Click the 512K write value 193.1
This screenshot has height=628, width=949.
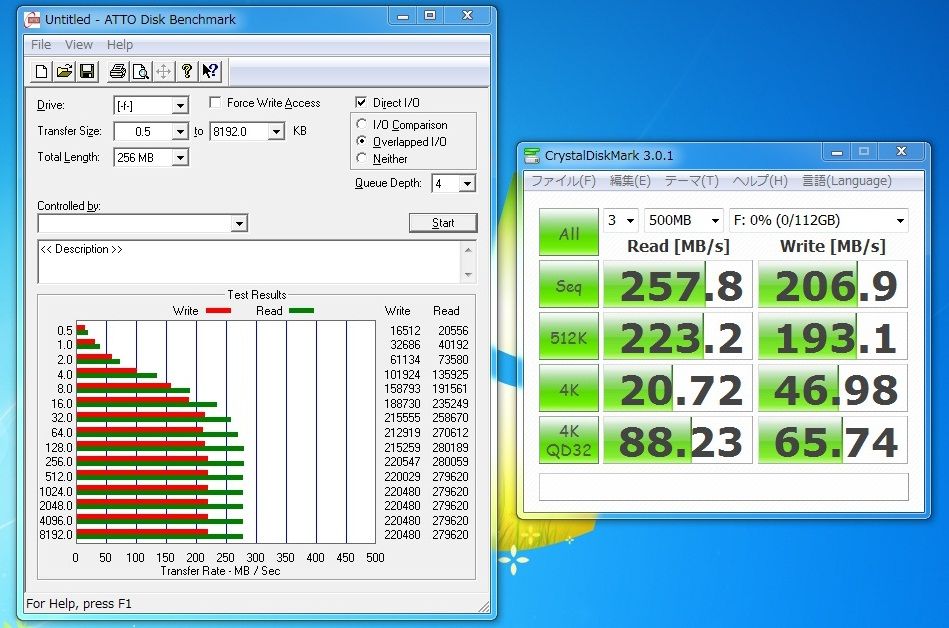833,337
